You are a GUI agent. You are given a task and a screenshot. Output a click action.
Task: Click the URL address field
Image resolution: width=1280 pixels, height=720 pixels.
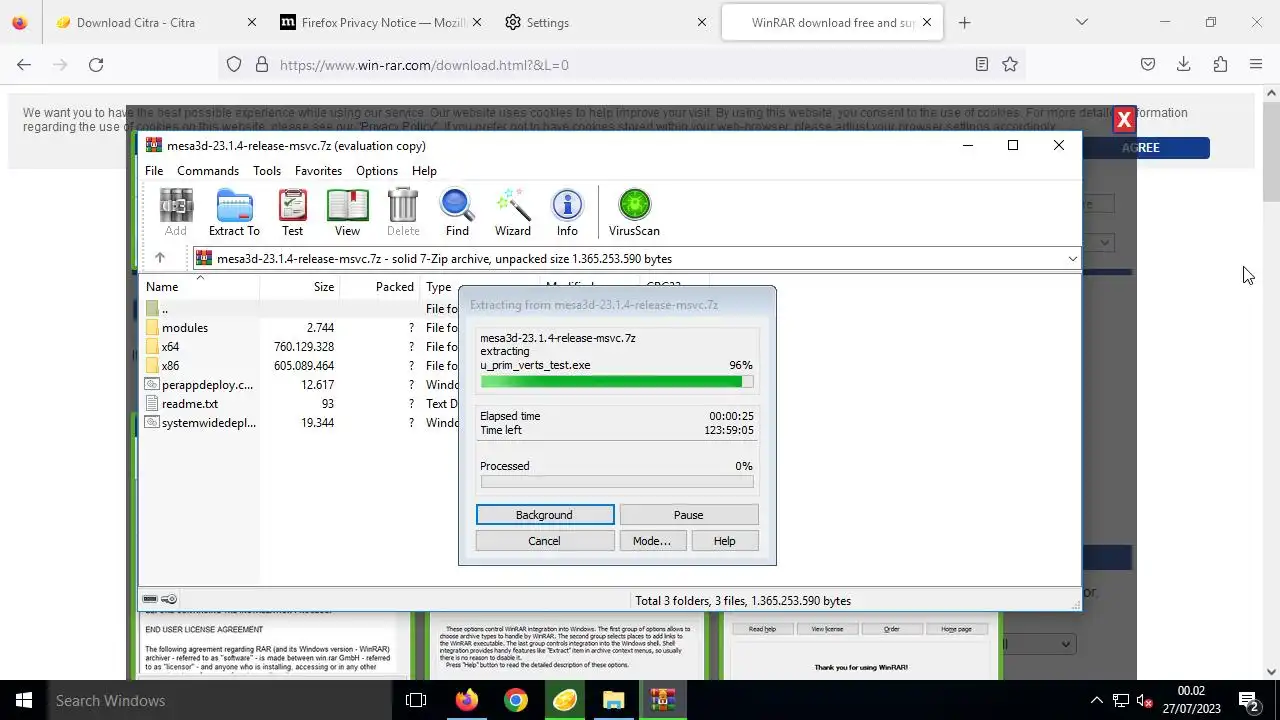[x=620, y=65]
